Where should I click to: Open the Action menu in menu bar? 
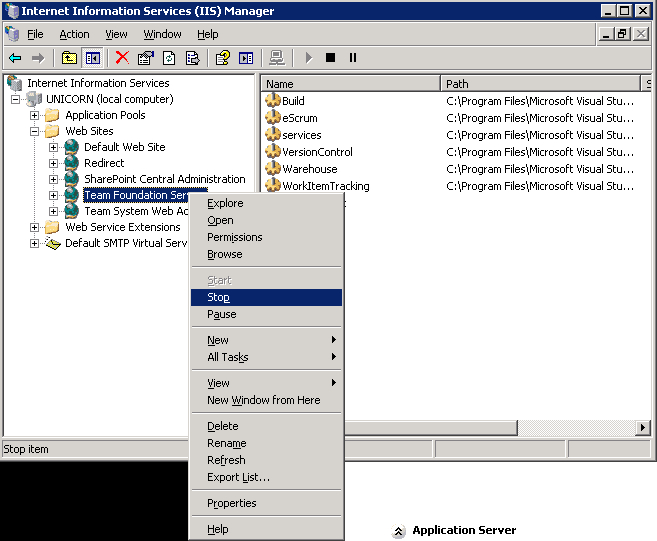74,34
